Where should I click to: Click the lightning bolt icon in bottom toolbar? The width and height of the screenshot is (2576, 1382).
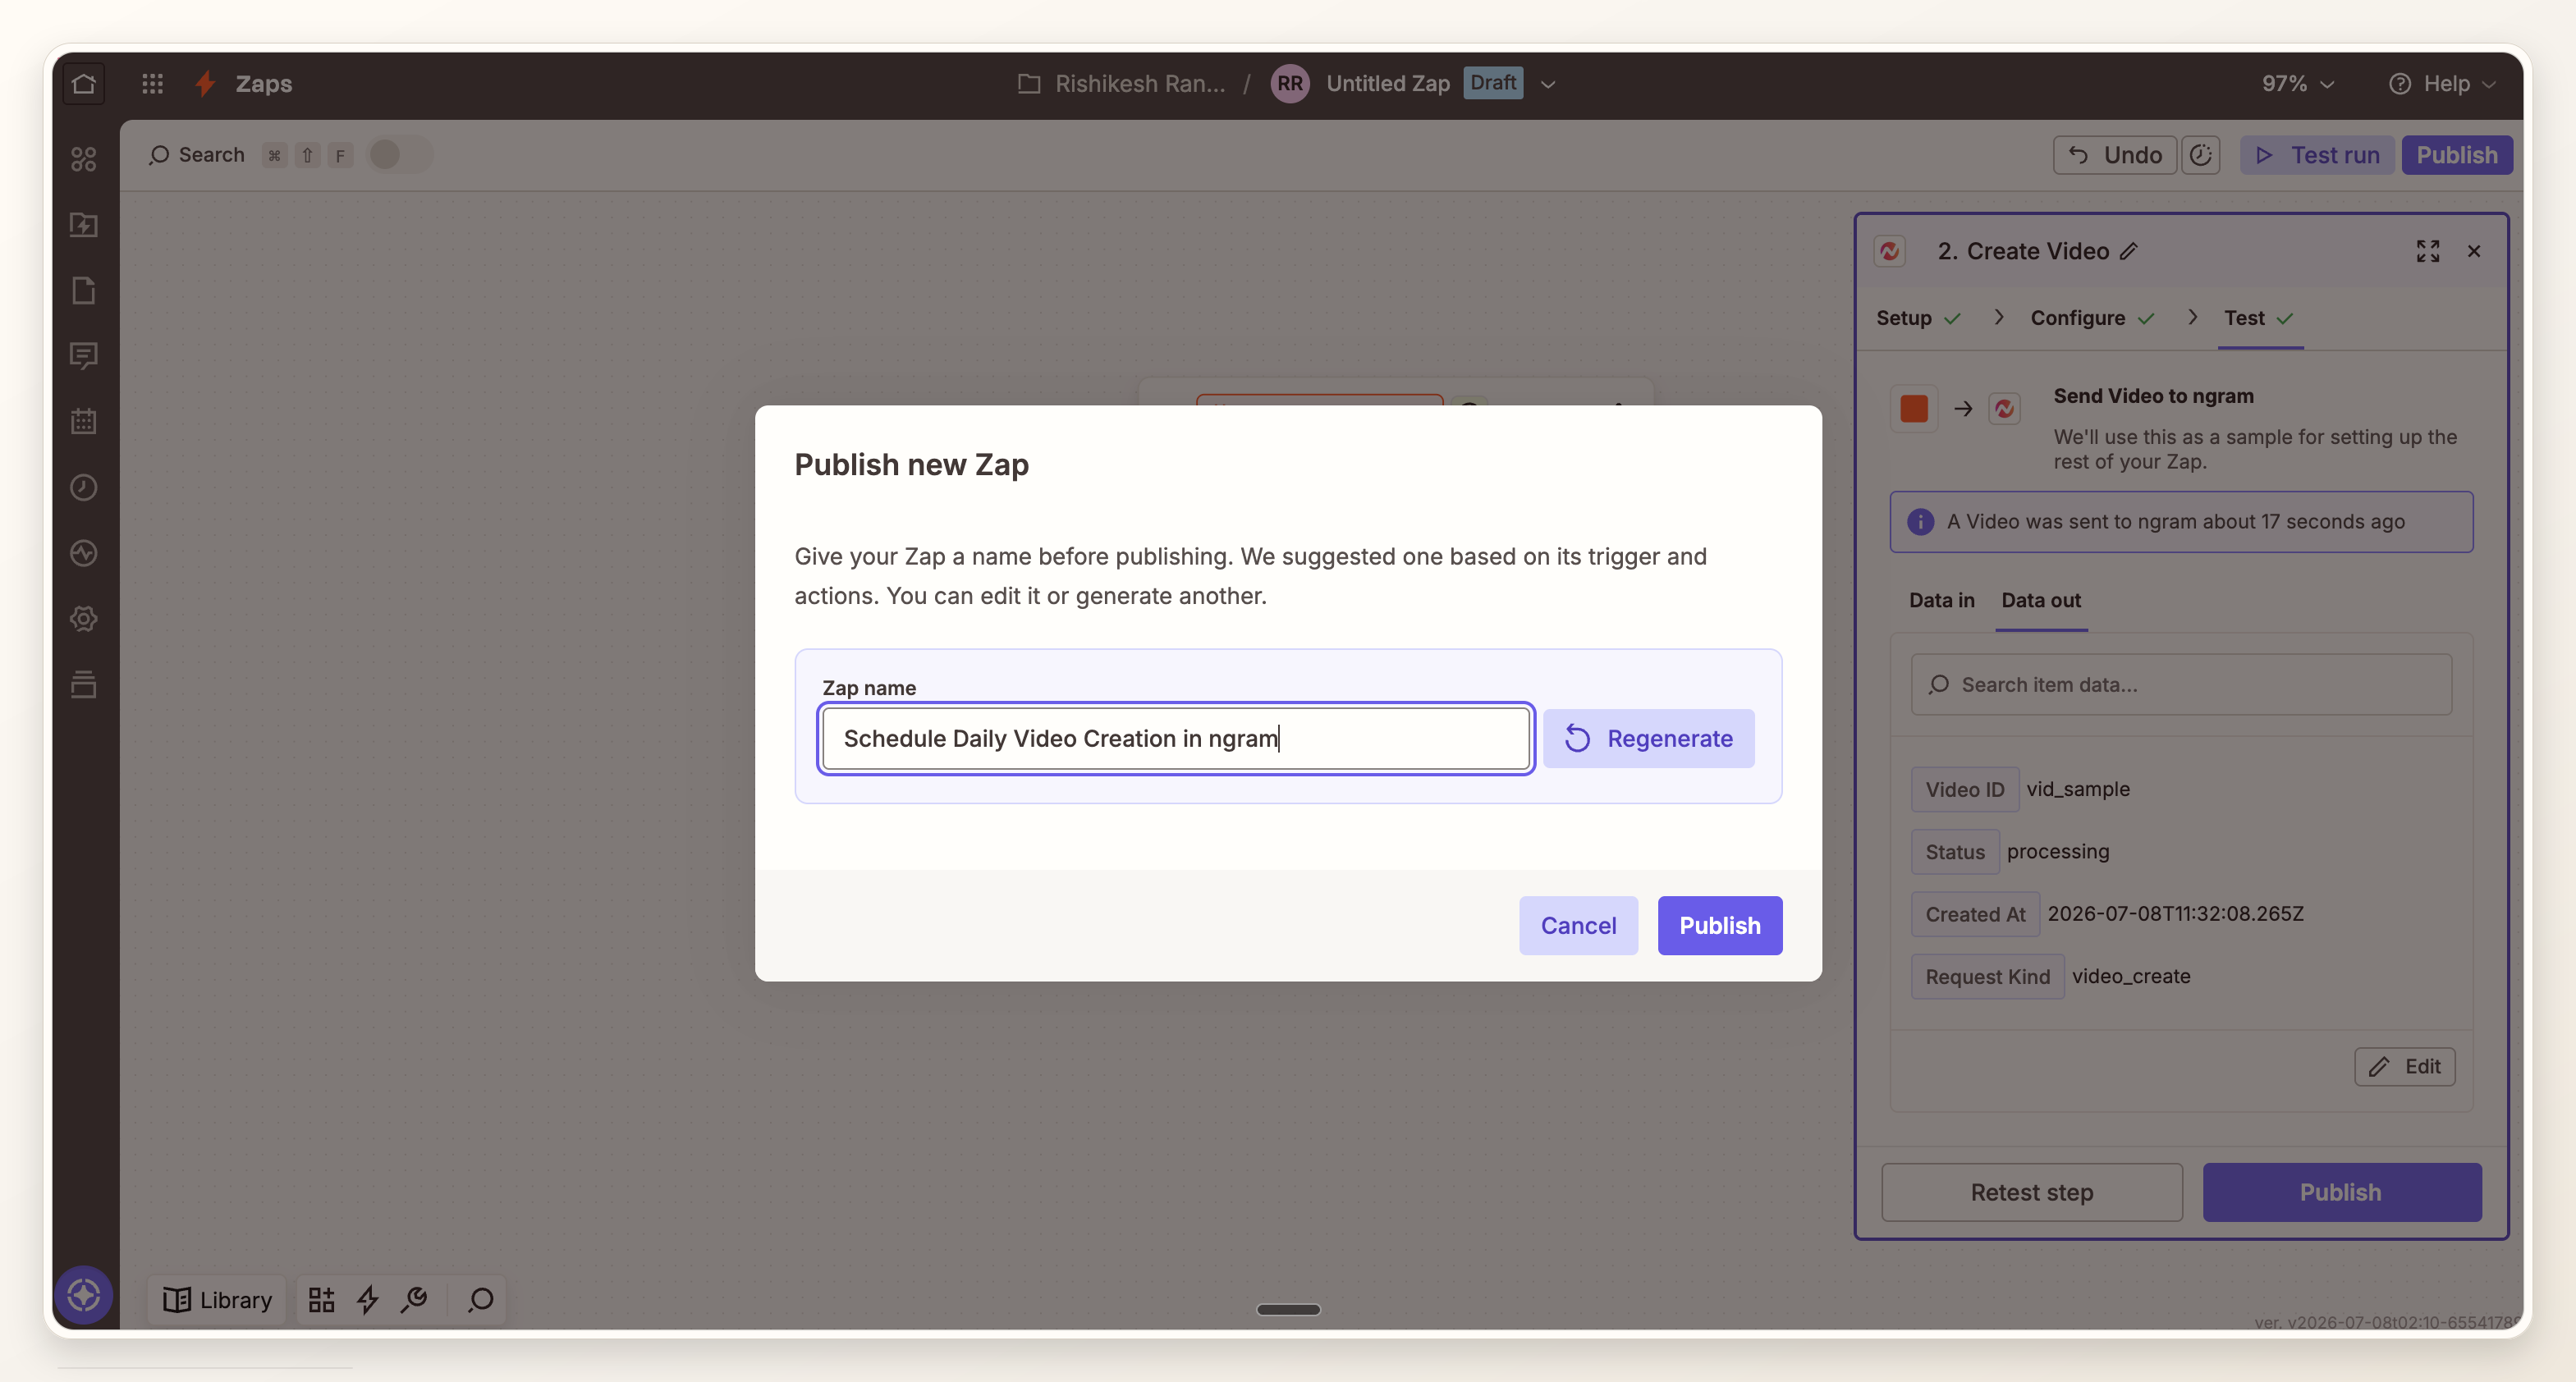[367, 1299]
